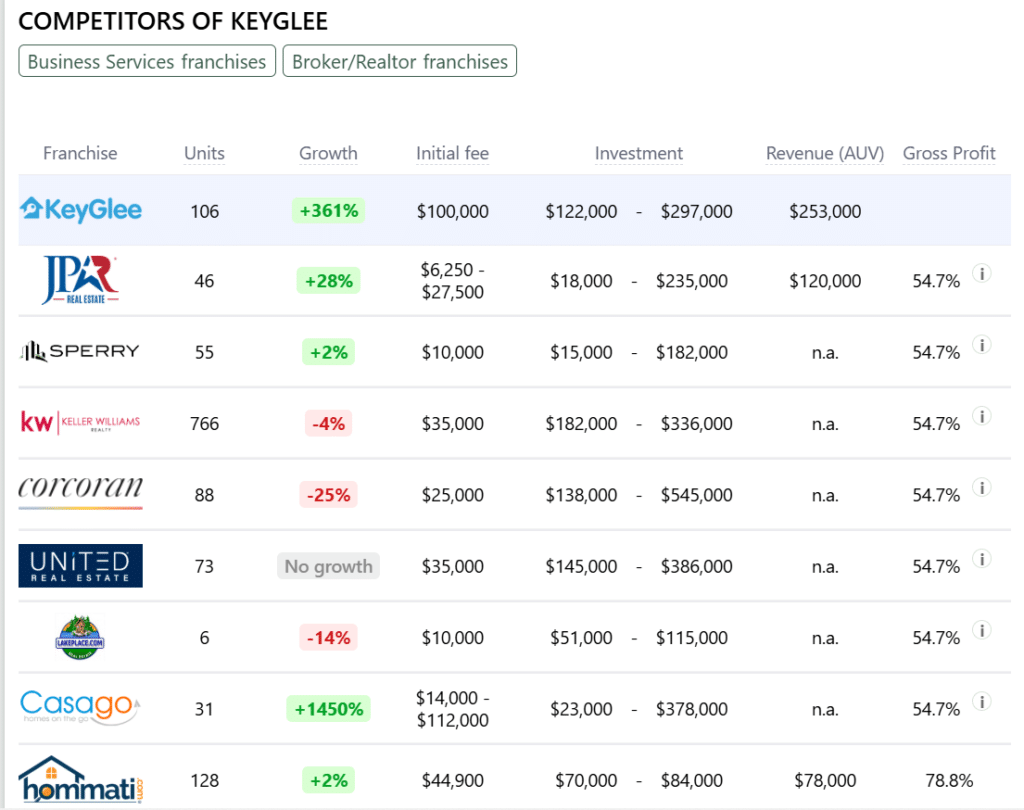Click Lakeplace's $51,000 investment minimum
Image resolution: width=1024 pixels, height=810 pixels.
(x=581, y=637)
